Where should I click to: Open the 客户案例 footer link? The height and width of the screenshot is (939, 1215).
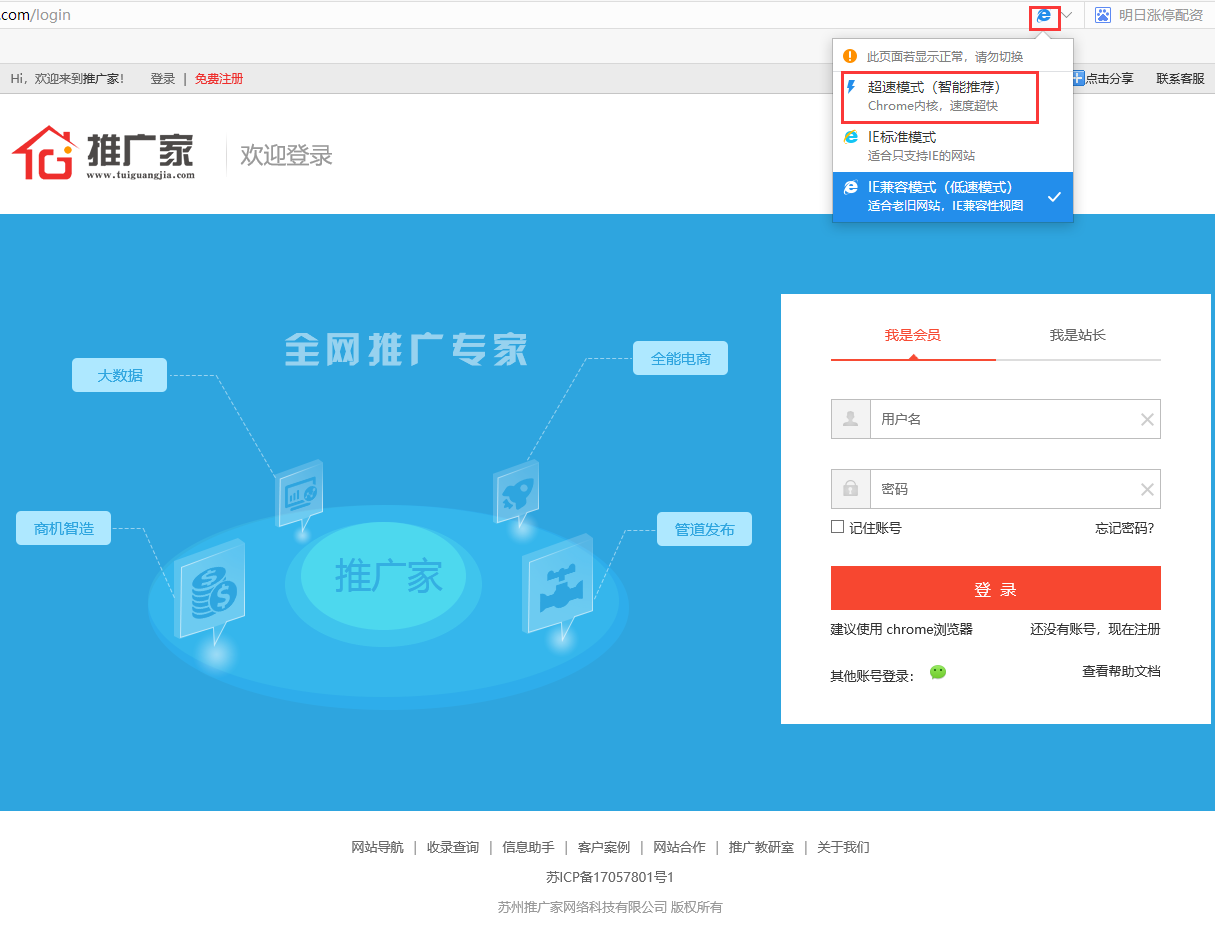point(604,847)
